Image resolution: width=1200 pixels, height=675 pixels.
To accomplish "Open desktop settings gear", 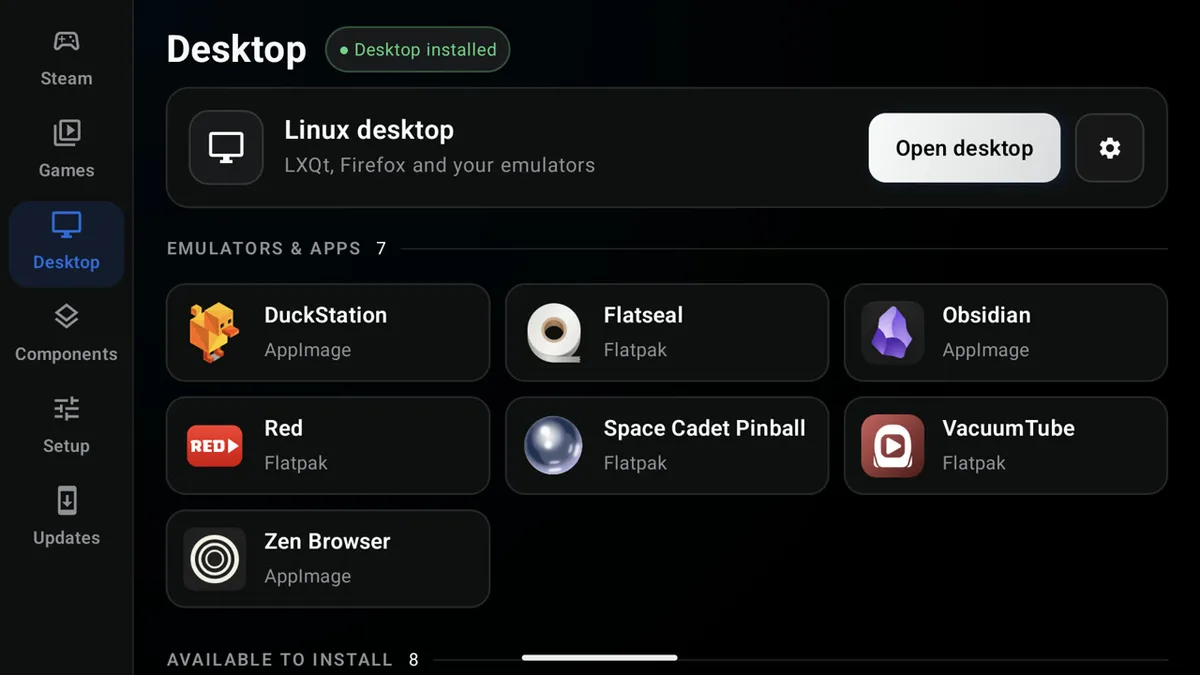I will [1109, 148].
